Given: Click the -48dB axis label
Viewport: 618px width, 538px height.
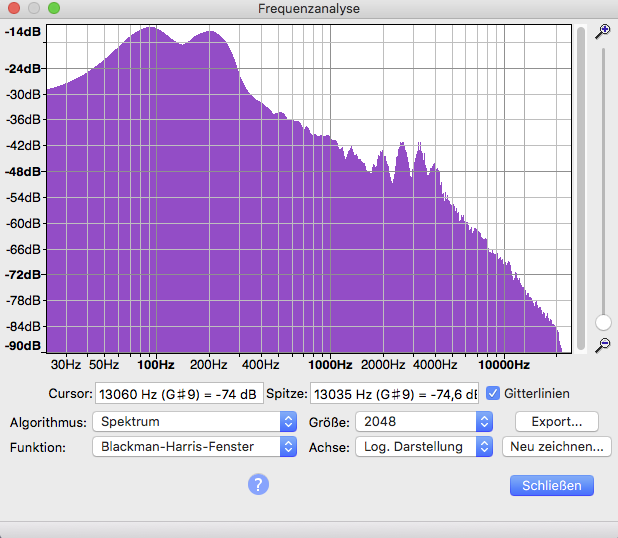Looking at the screenshot, I should [x=22, y=172].
